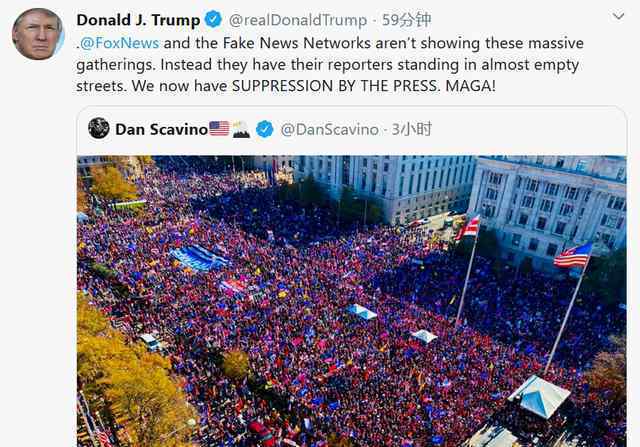Viewport: 640px width, 447px height.
Task: Click Dan Scavino's small profile avatar
Action: tap(99, 128)
